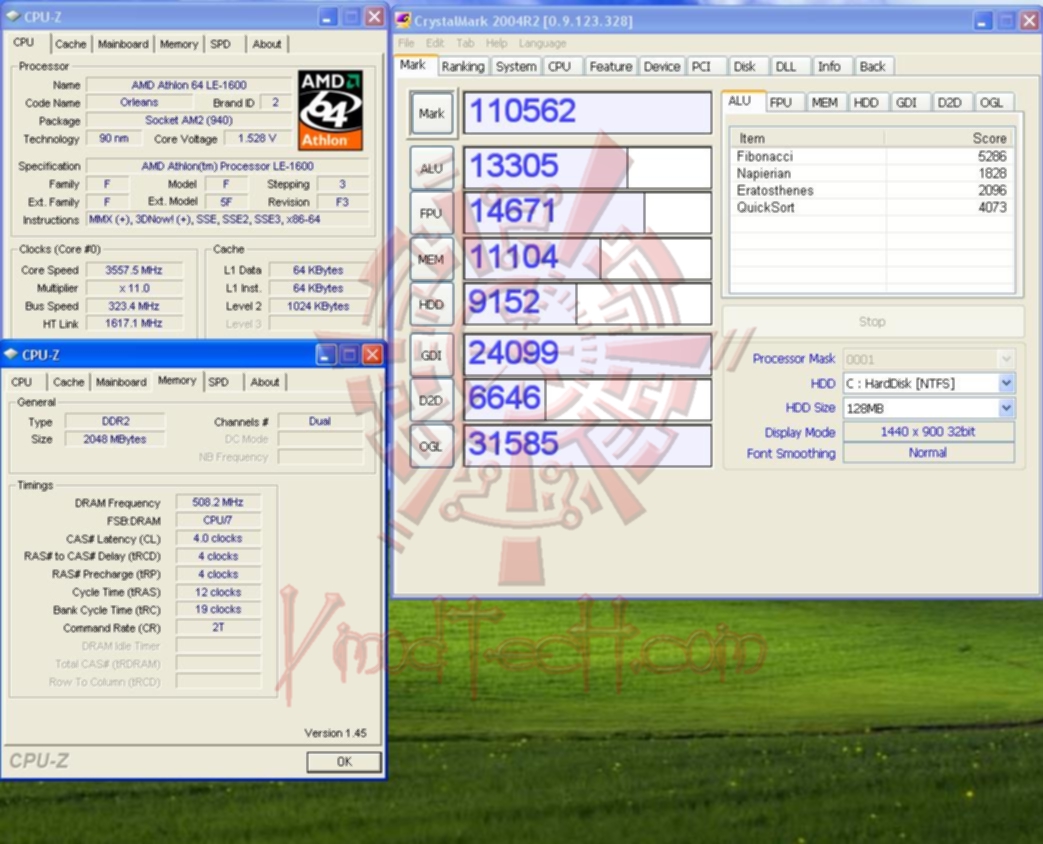Click the total Mark score 110562 field
This screenshot has height=844, width=1043.
587,112
